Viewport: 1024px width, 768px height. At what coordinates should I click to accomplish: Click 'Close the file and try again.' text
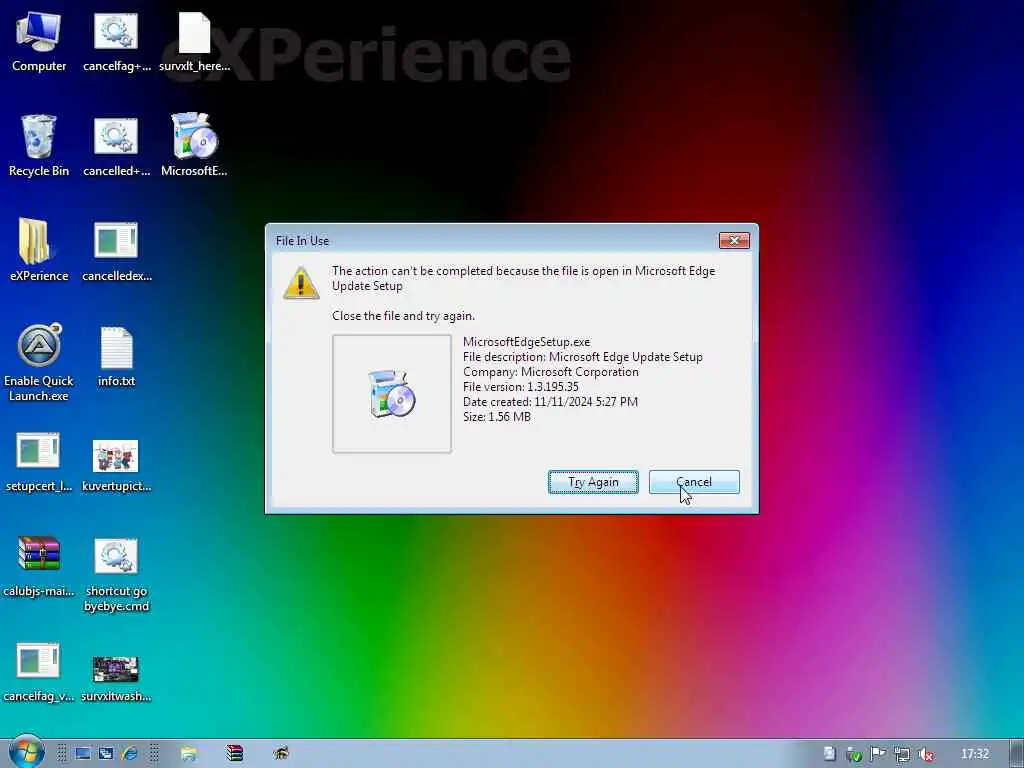[x=404, y=316]
